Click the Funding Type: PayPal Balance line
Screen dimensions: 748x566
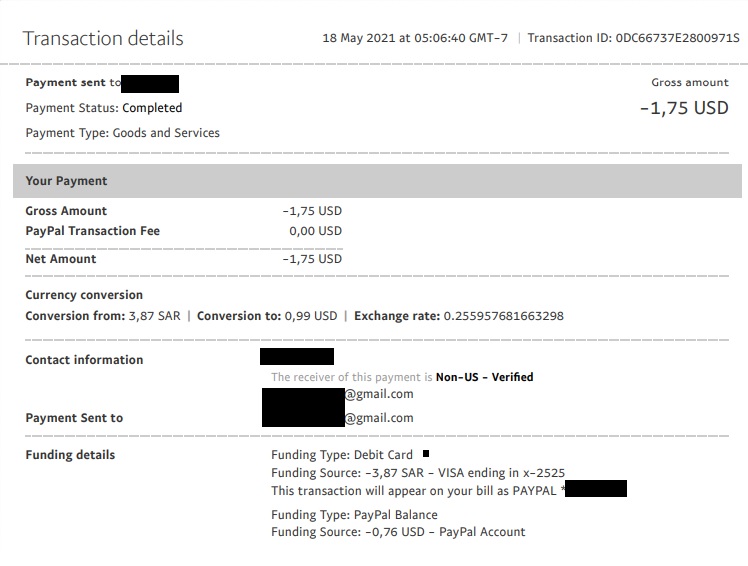tap(354, 515)
